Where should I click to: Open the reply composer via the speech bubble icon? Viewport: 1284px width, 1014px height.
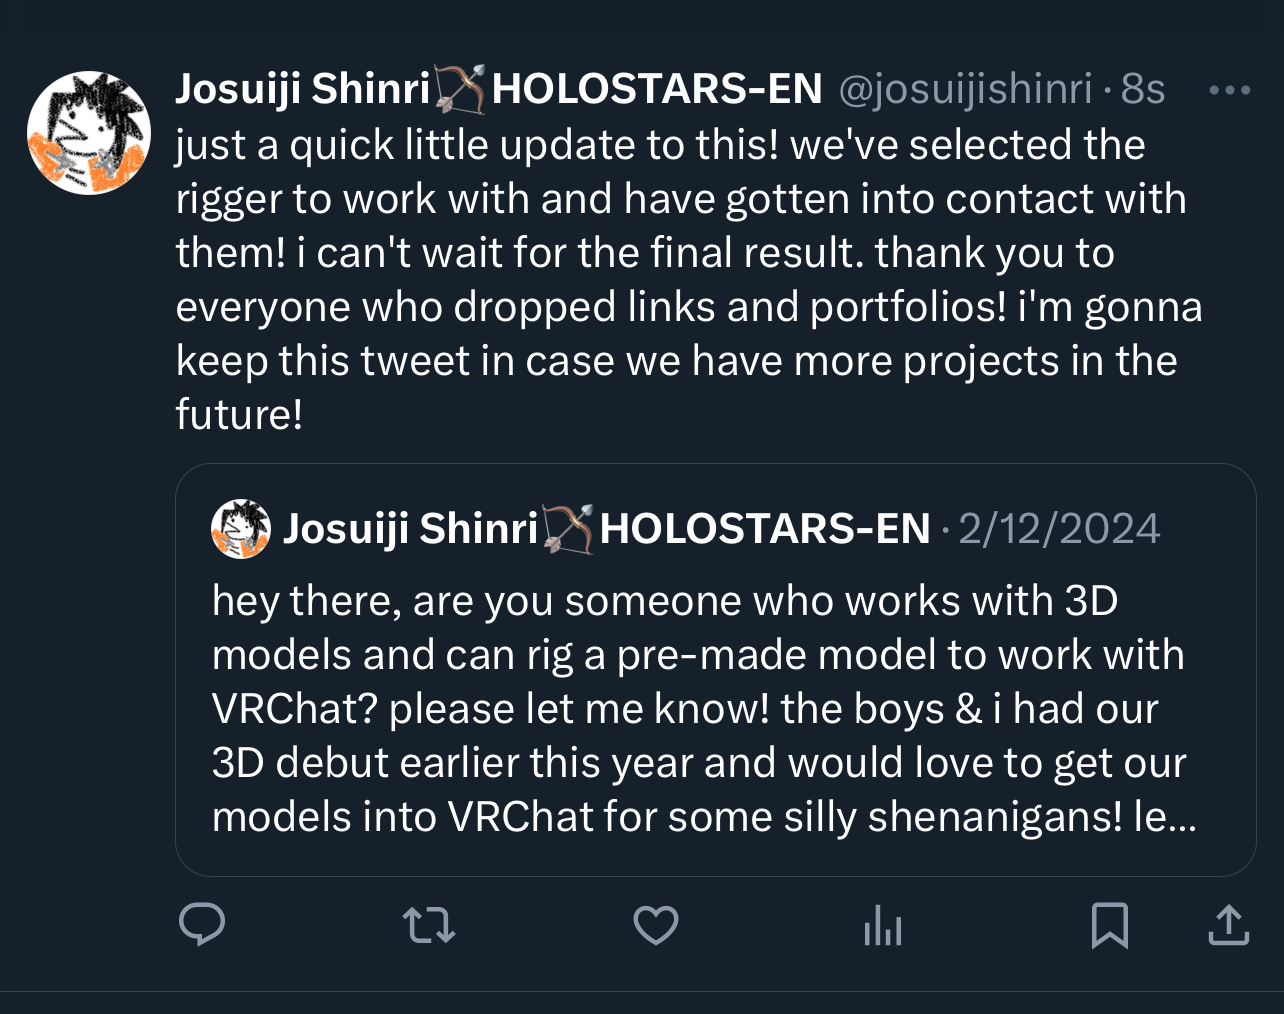(202, 925)
